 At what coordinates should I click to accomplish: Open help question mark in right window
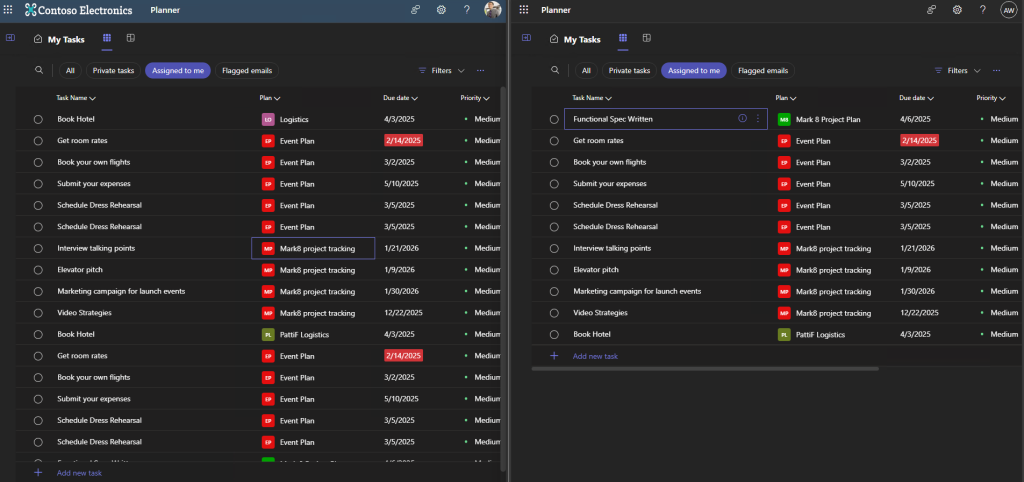click(x=983, y=10)
